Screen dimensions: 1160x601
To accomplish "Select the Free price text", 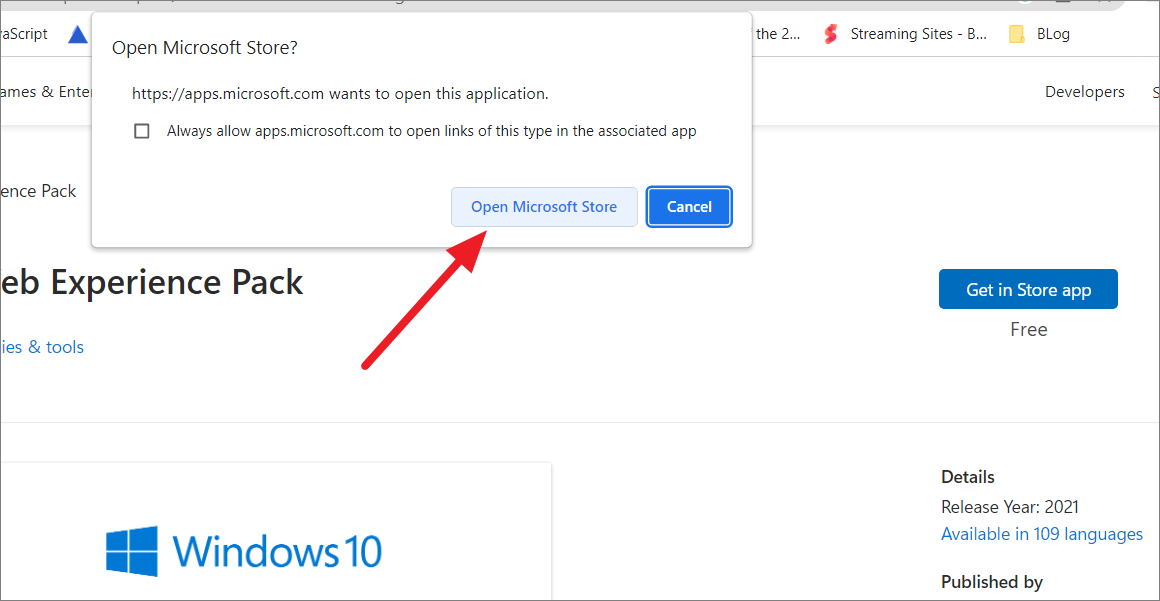I will (x=1028, y=329).
